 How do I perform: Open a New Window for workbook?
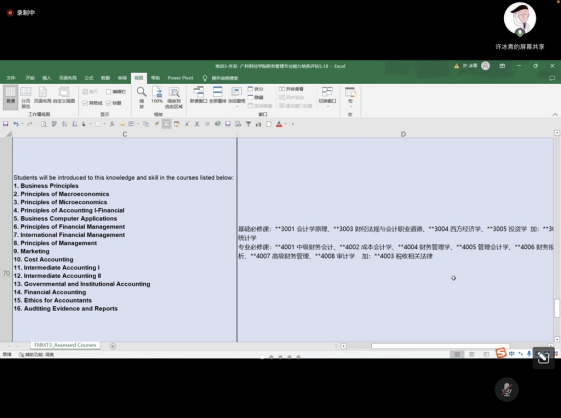198,95
